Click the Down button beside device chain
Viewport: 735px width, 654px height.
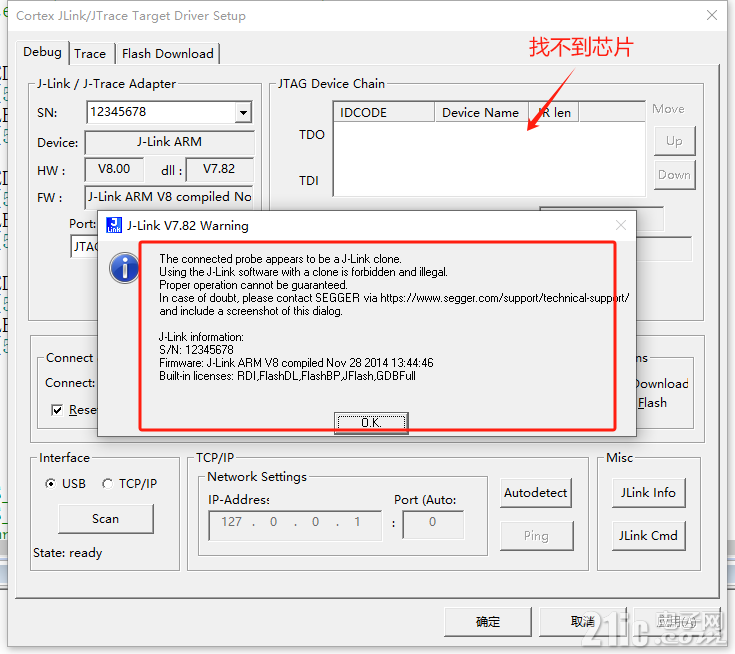675,175
